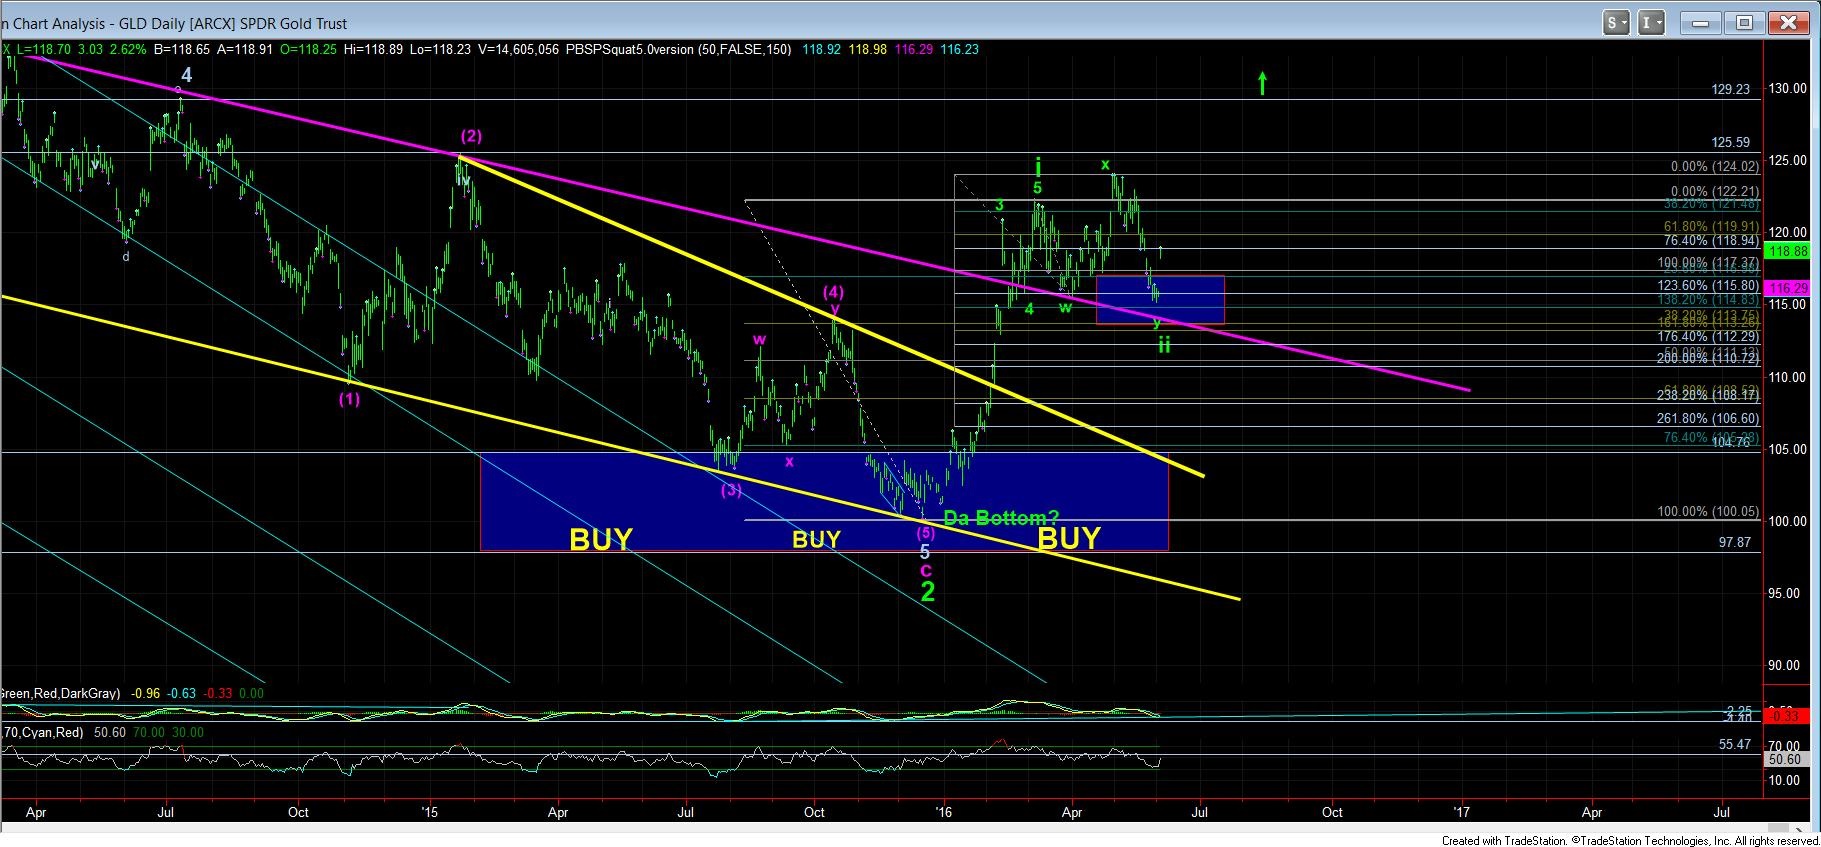Screen dimensions: 1821x847
Task: Click the gray 50.60 RSI value marker
Action: (1786, 760)
